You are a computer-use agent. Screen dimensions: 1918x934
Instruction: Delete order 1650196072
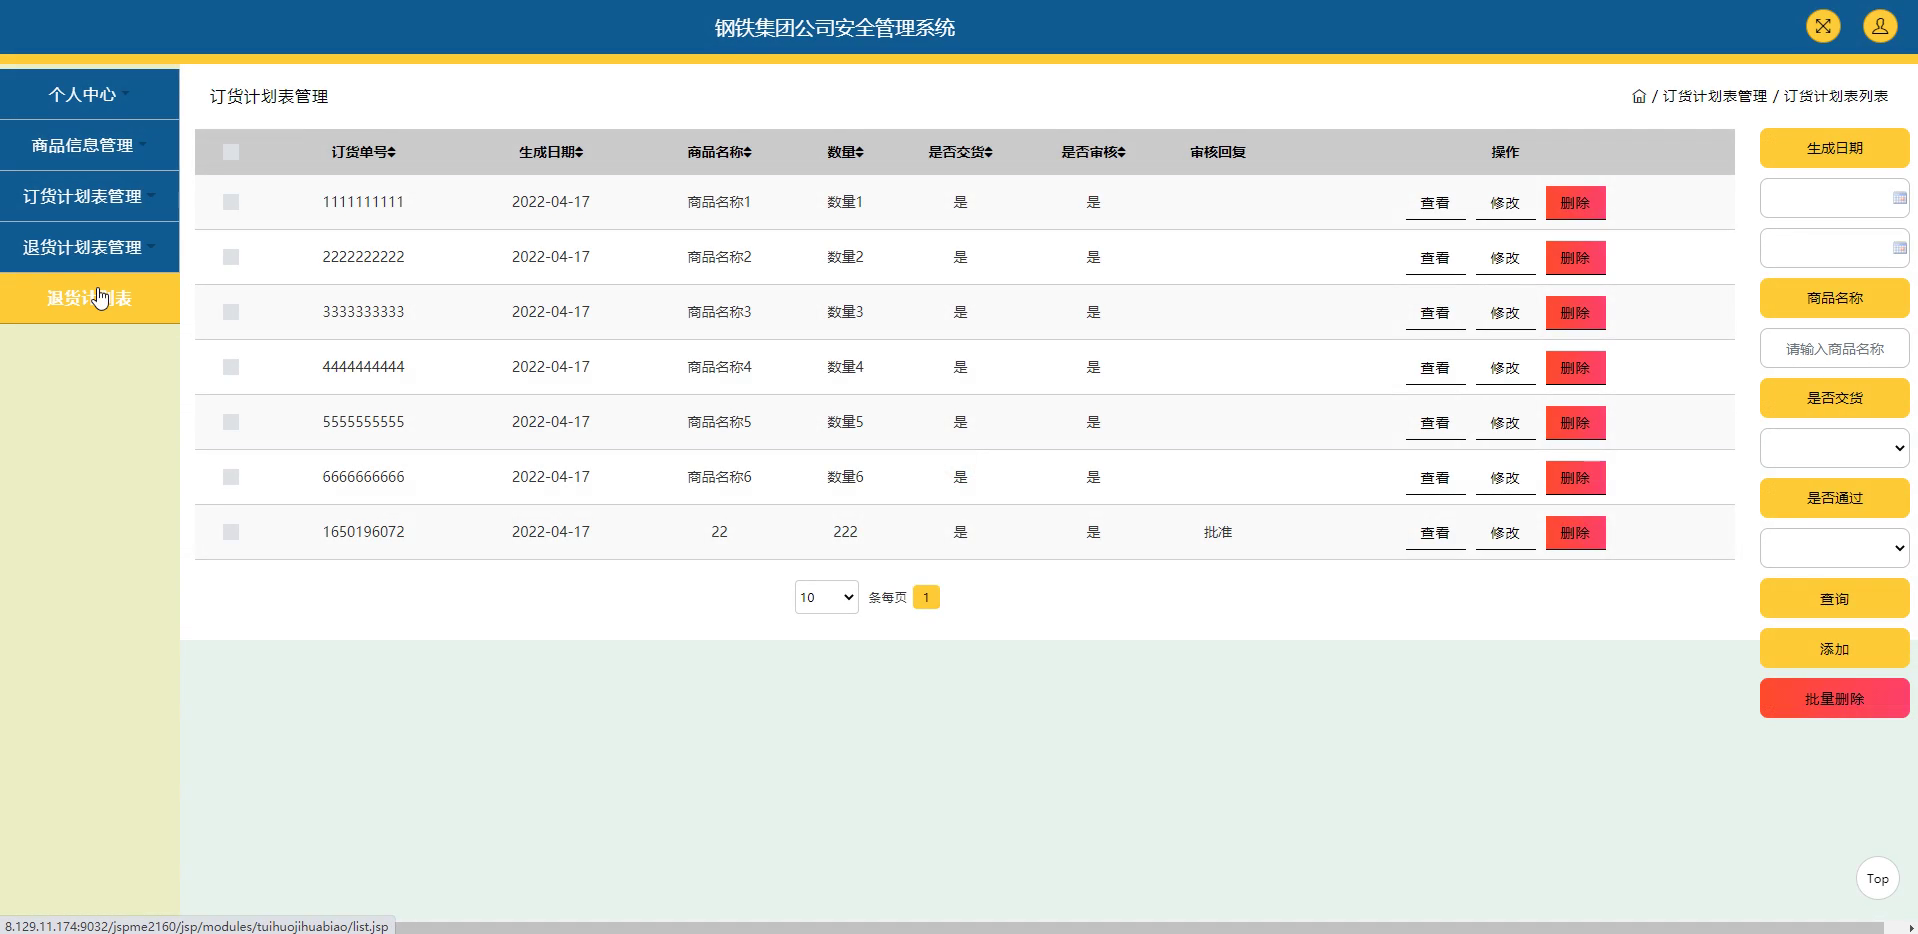click(x=1575, y=533)
